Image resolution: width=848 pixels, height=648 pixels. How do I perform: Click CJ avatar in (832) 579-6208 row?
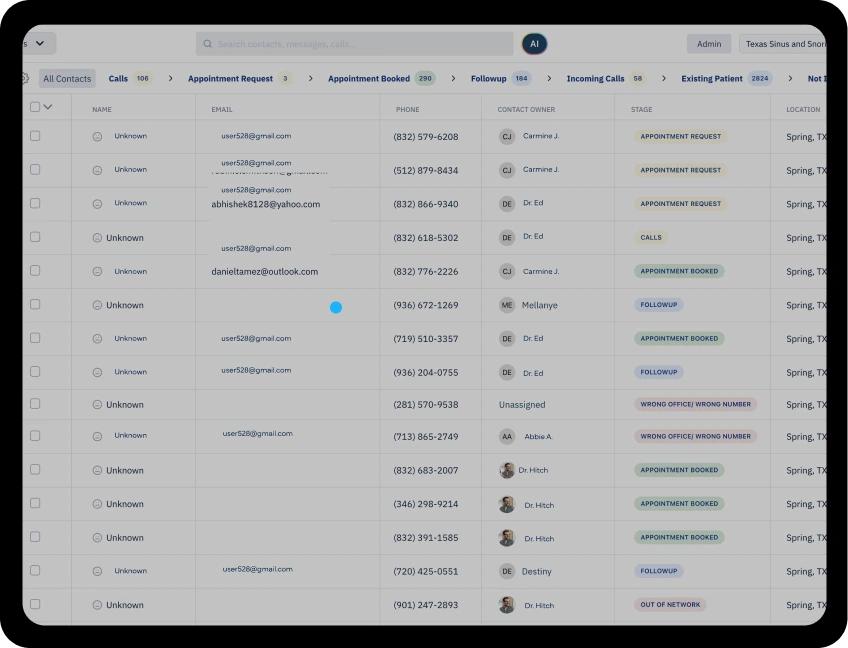507,136
